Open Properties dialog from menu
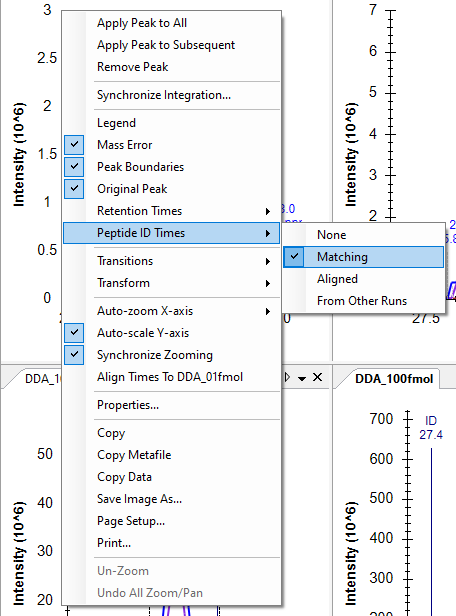The height and width of the screenshot is (616, 456). [x=171, y=405]
